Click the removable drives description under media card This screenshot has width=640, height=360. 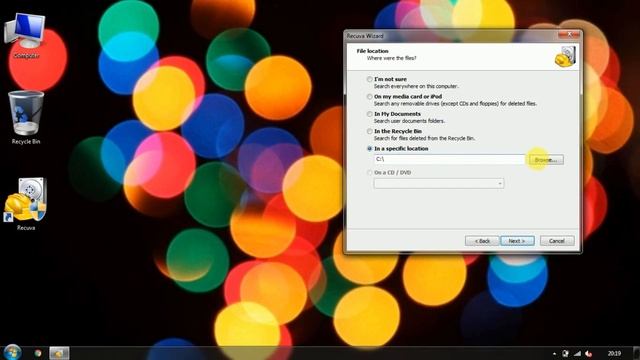[456, 104]
